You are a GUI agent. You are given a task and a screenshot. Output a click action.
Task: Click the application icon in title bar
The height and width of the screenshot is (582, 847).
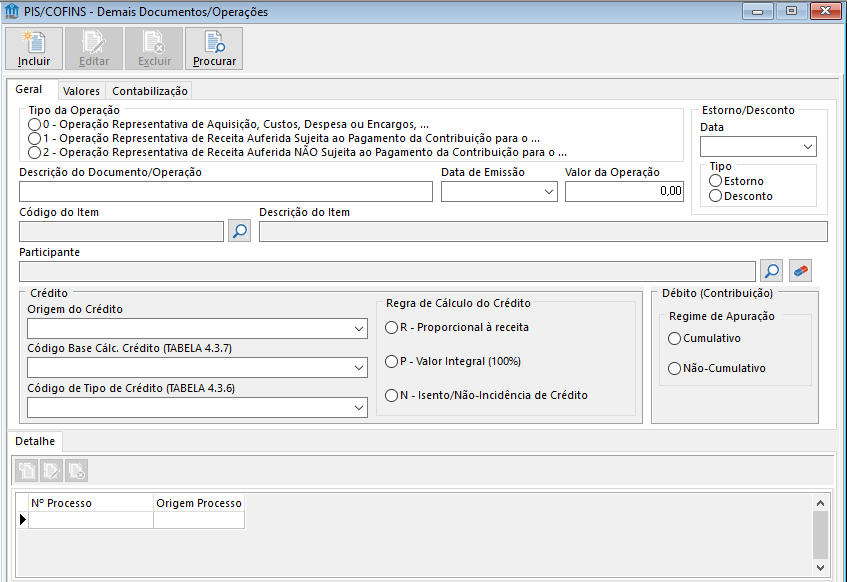point(12,11)
